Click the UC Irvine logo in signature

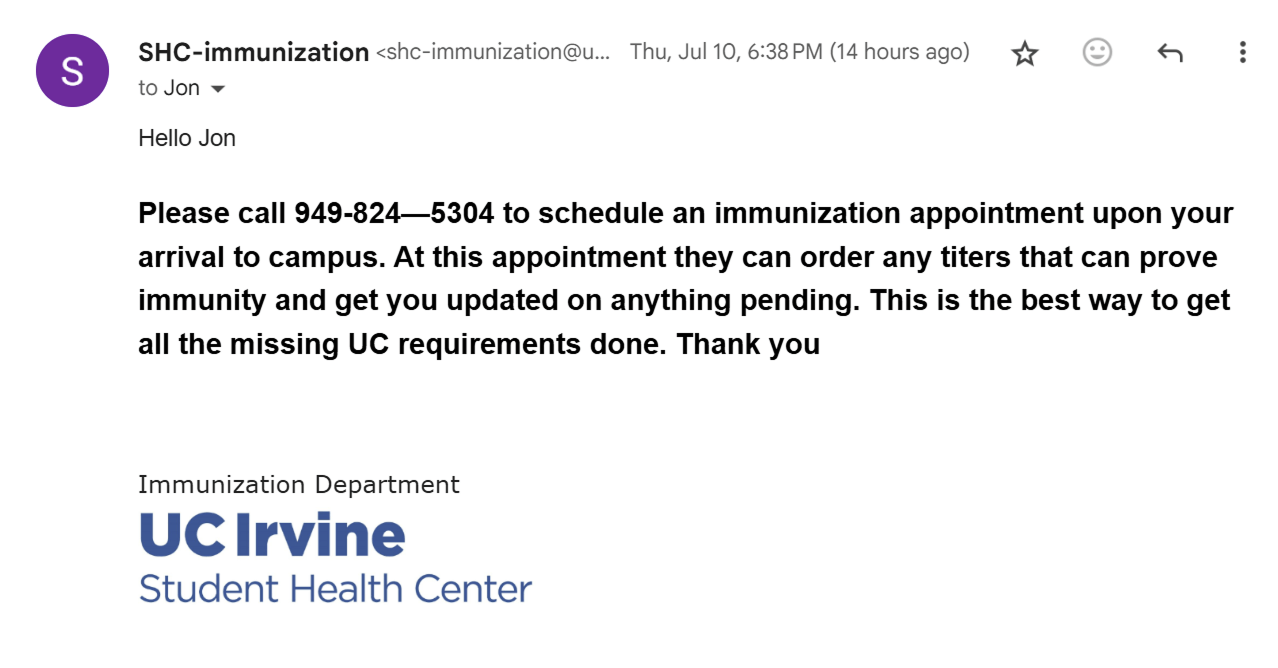[272, 534]
